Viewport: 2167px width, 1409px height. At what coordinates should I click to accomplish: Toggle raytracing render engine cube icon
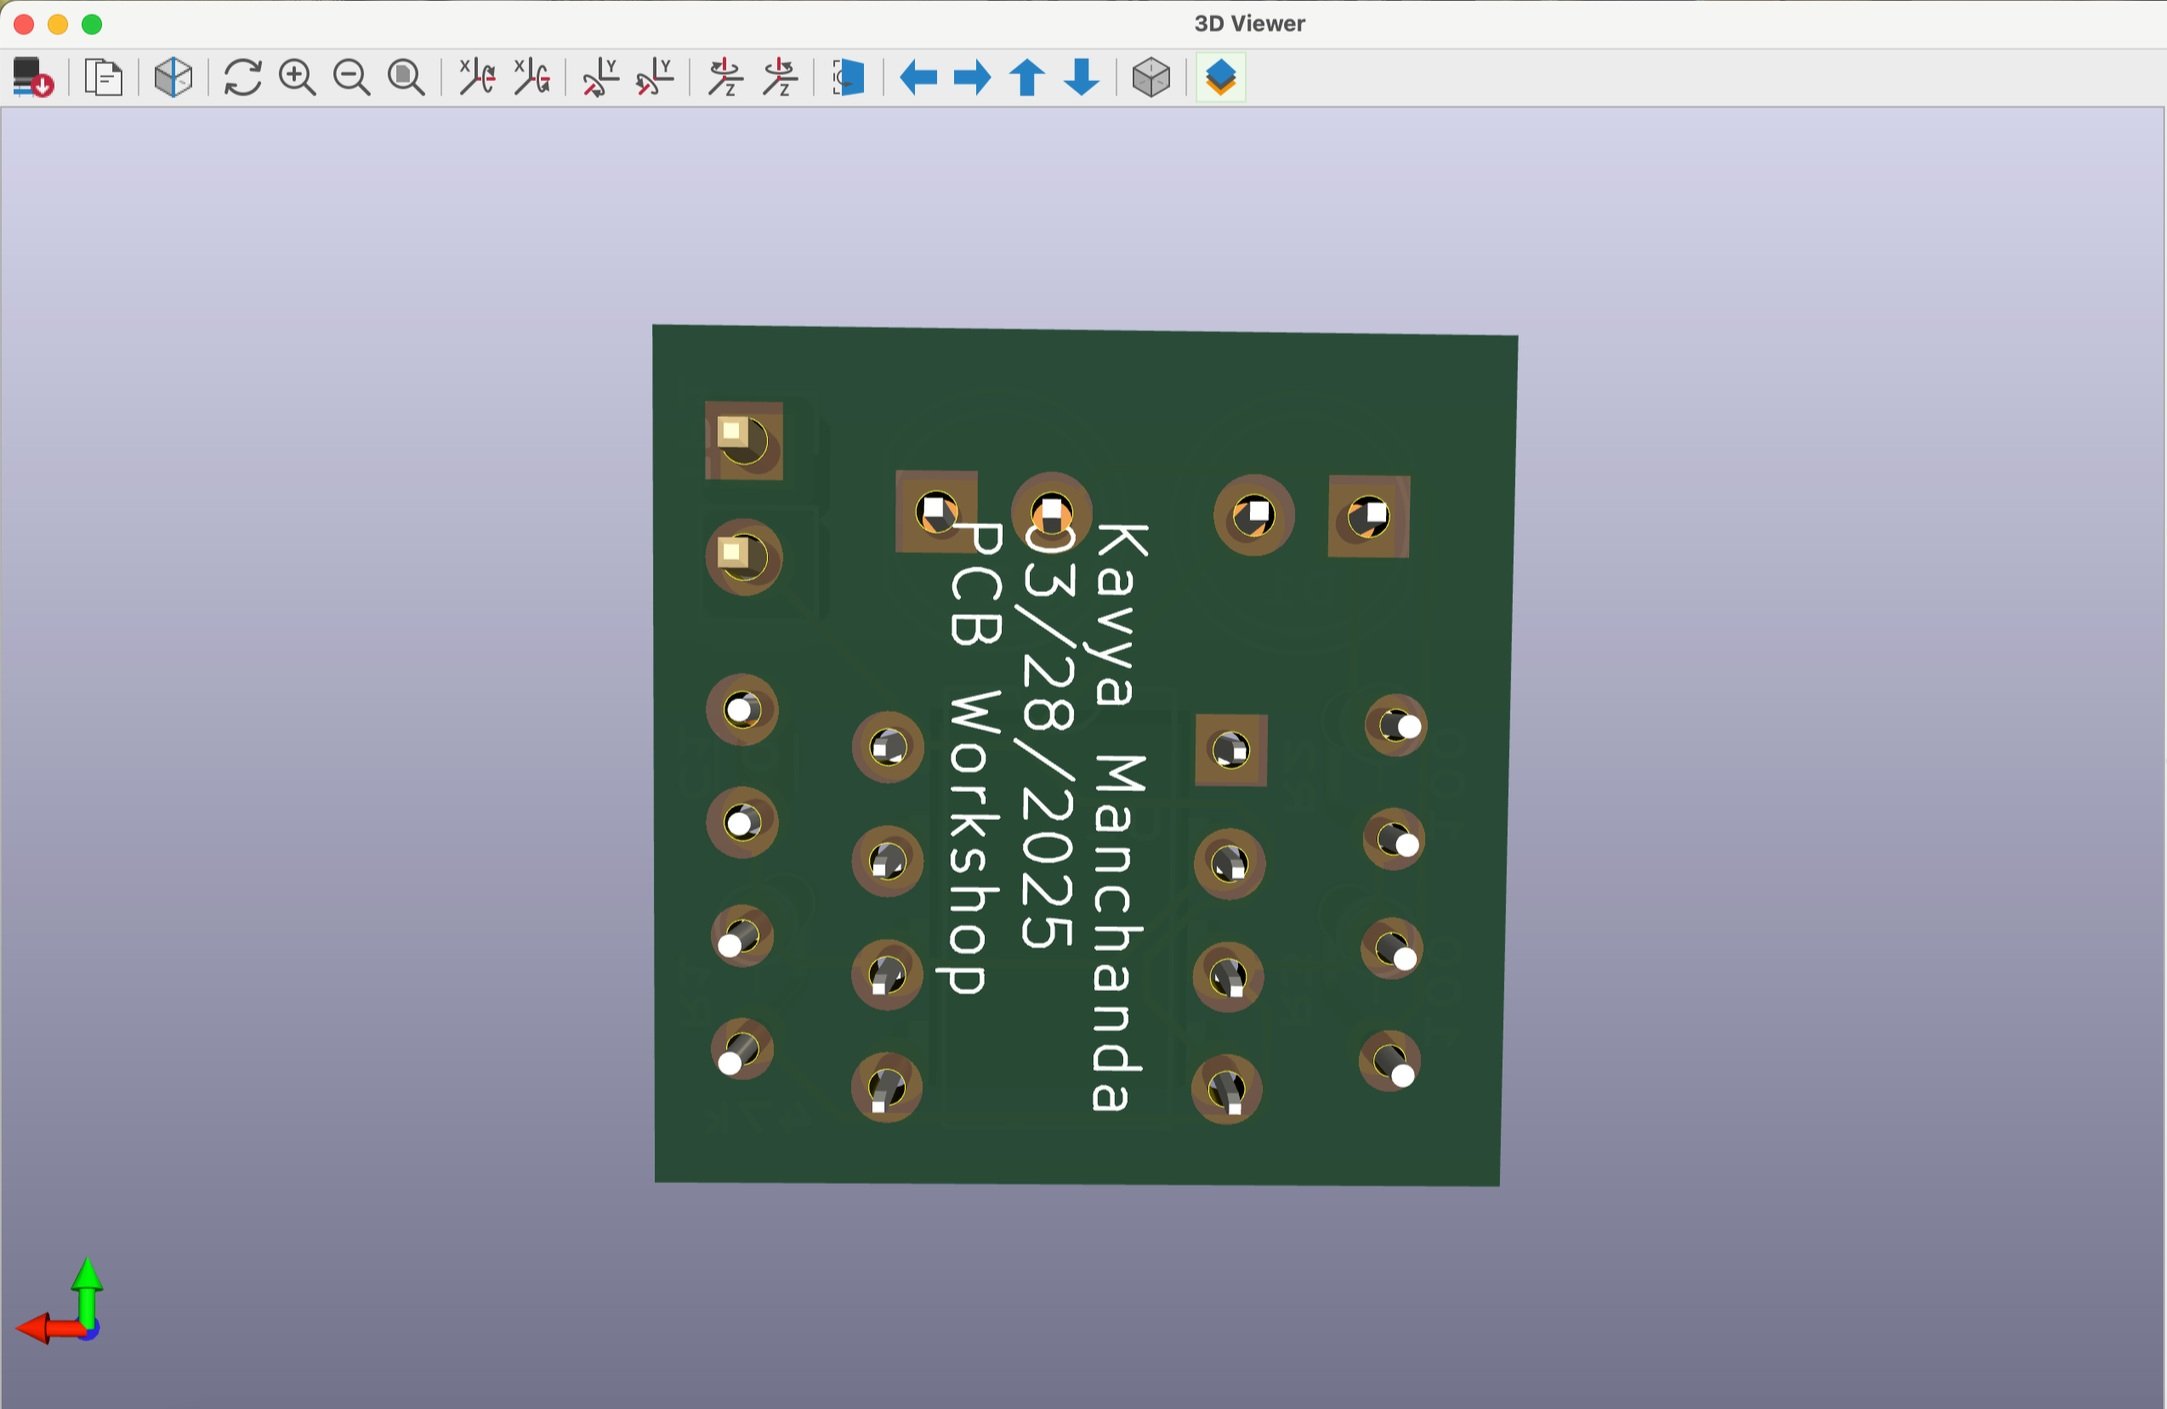173,77
